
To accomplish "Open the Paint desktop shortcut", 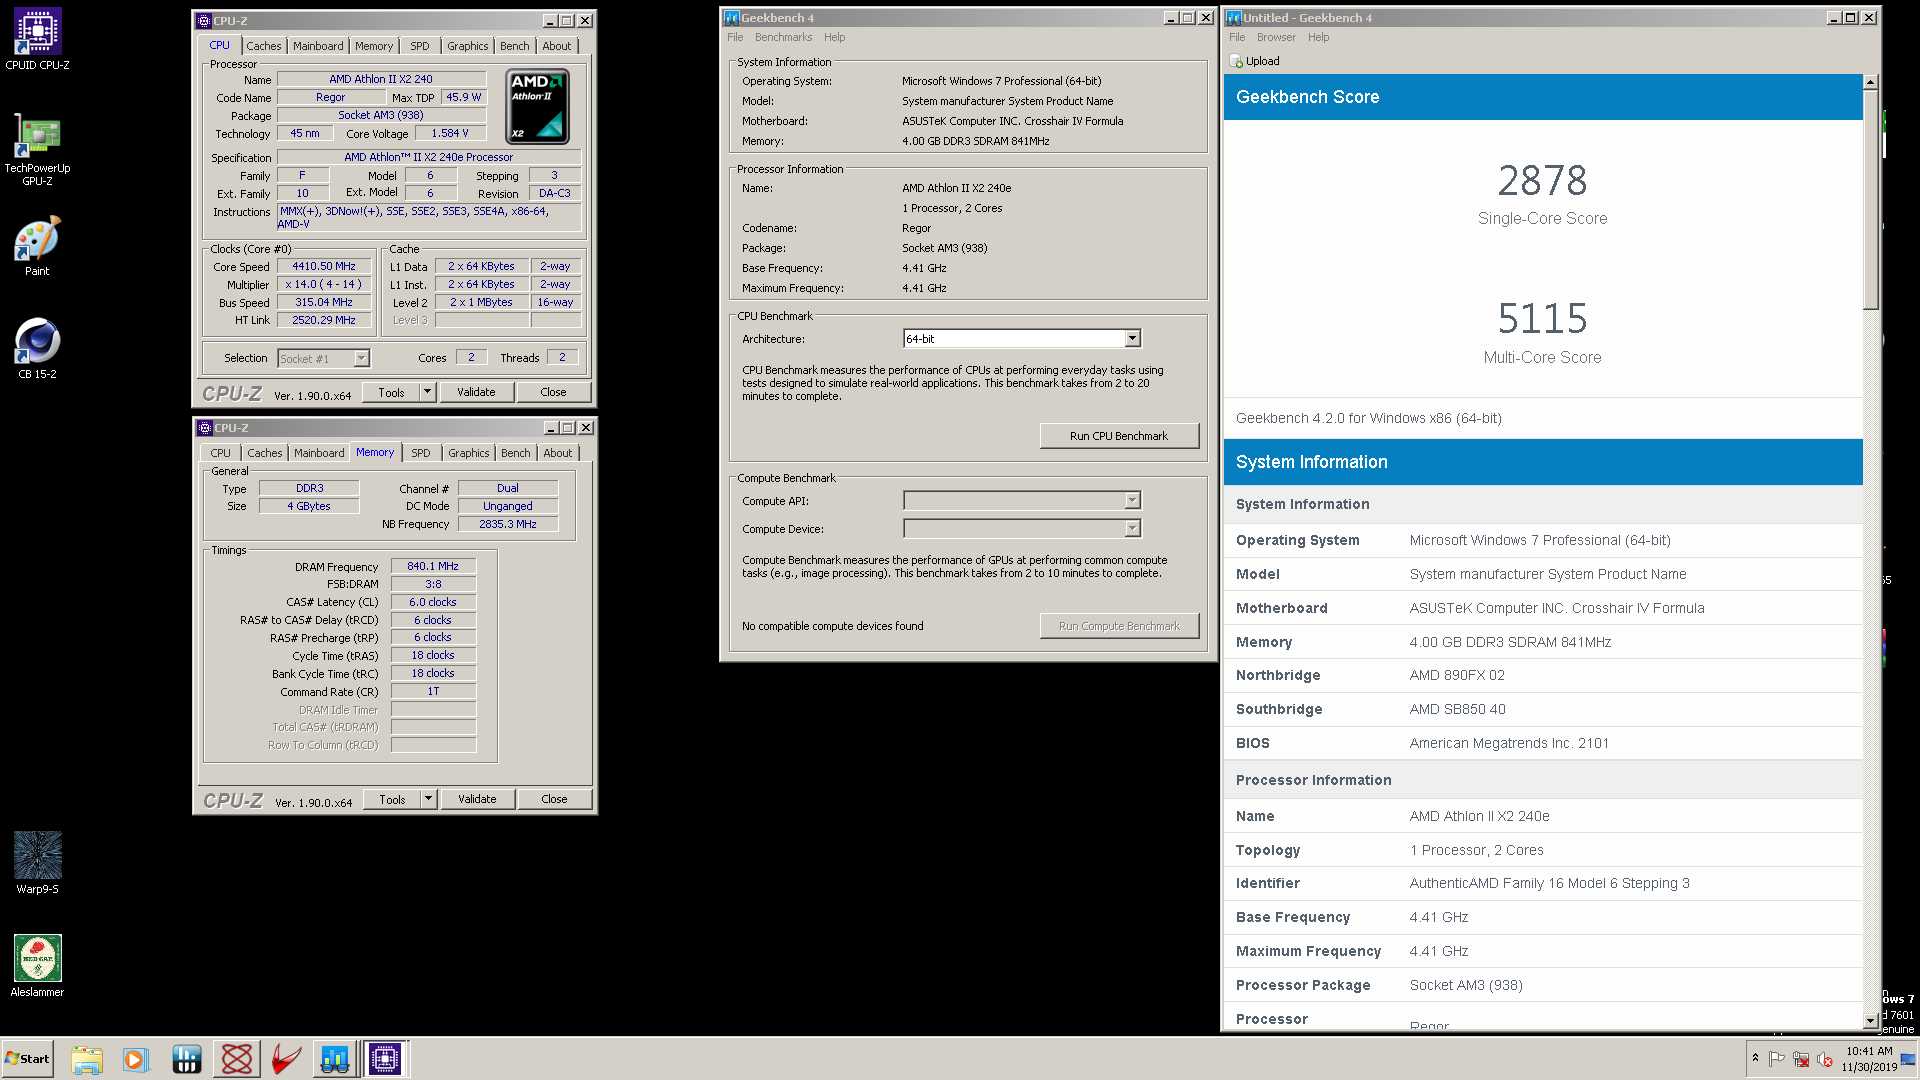I will tap(37, 246).
